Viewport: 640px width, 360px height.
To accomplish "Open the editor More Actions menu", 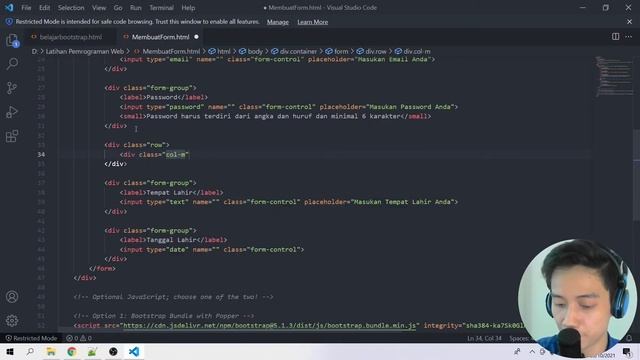I will [628, 37].
